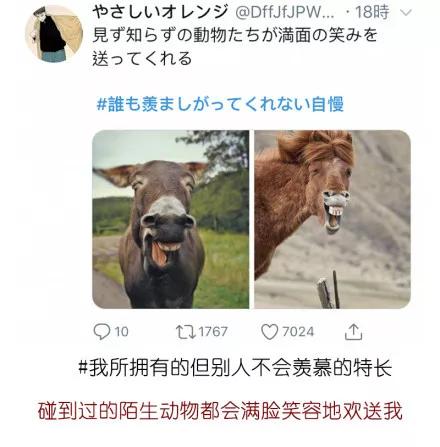View the grinning brown horse photo
Viewport: 440px width, 447px height.
click(x=333, y=219)
